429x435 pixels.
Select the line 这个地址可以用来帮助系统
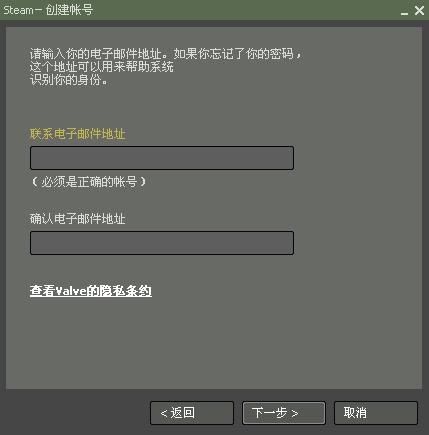click(x=102, y=67)
